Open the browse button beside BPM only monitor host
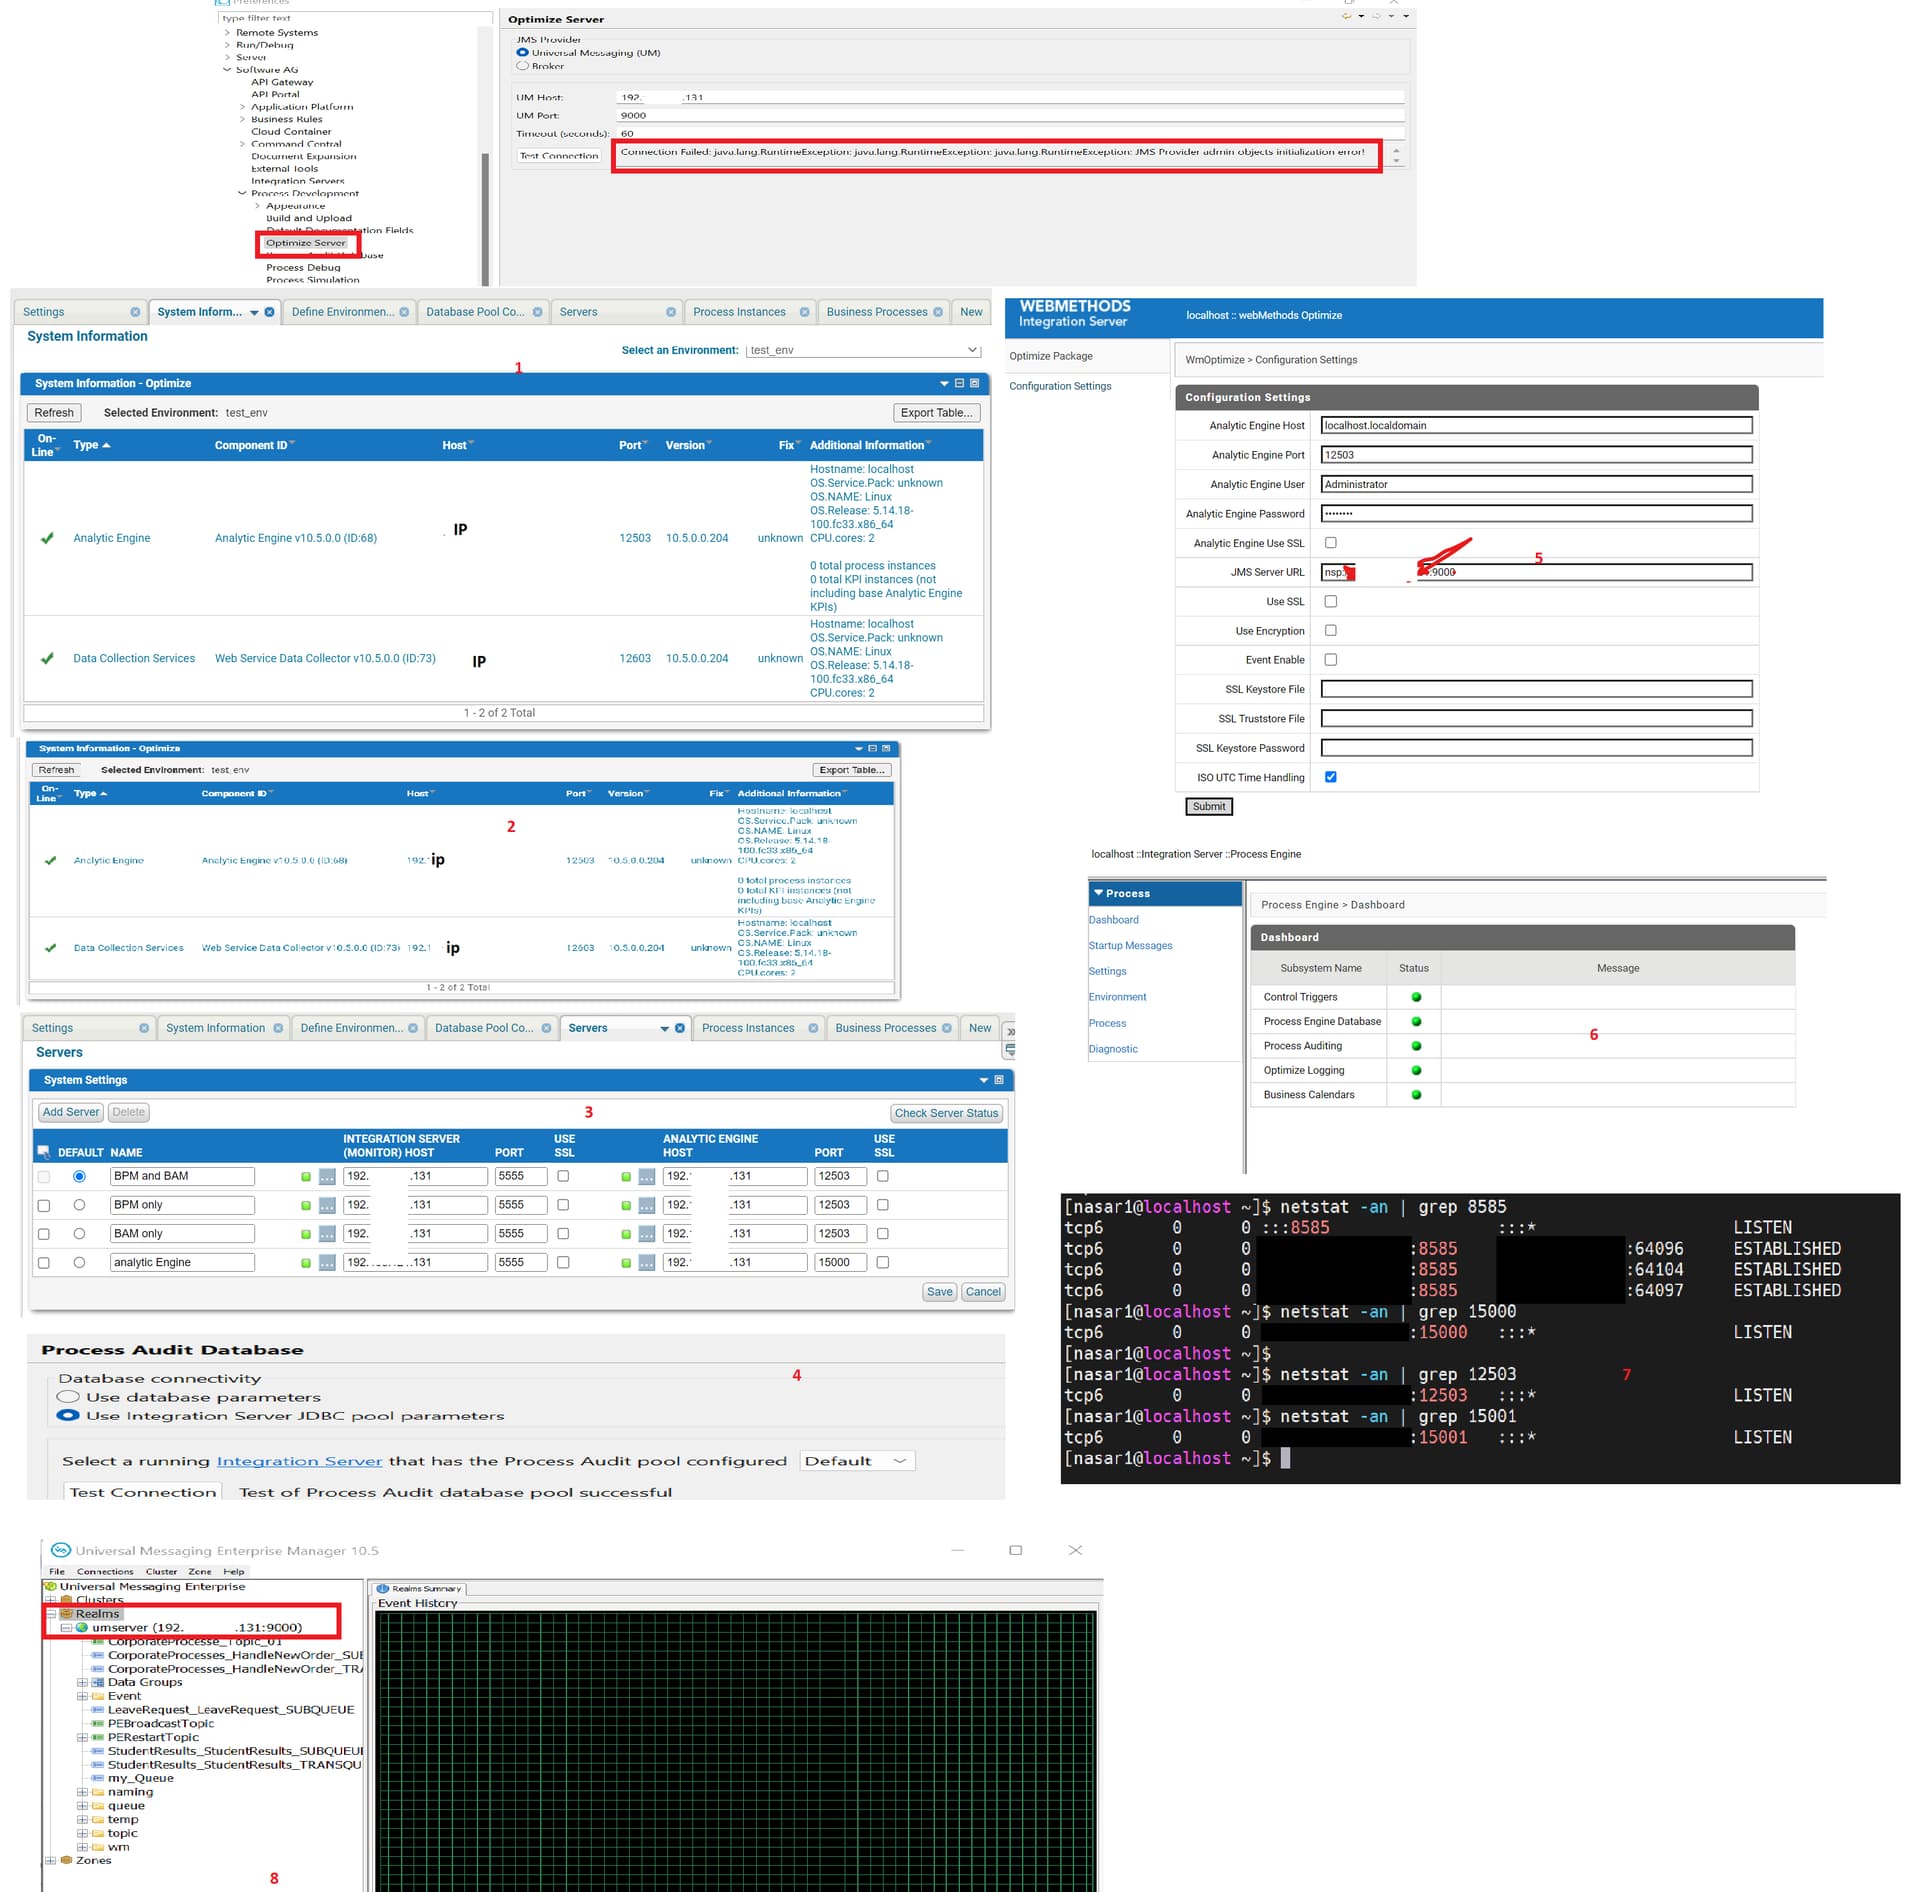The height and width of the screenshot is (1892, 1920). tap(327, 1206)
